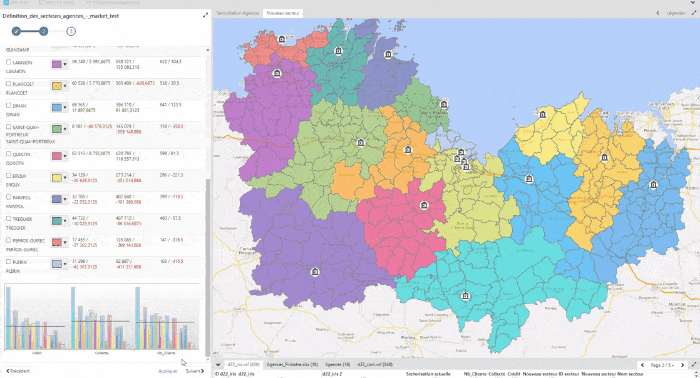Click agency marker in orange sector surrounded by blue
Screen dimensions: 700x378
[x=604, y=157]
